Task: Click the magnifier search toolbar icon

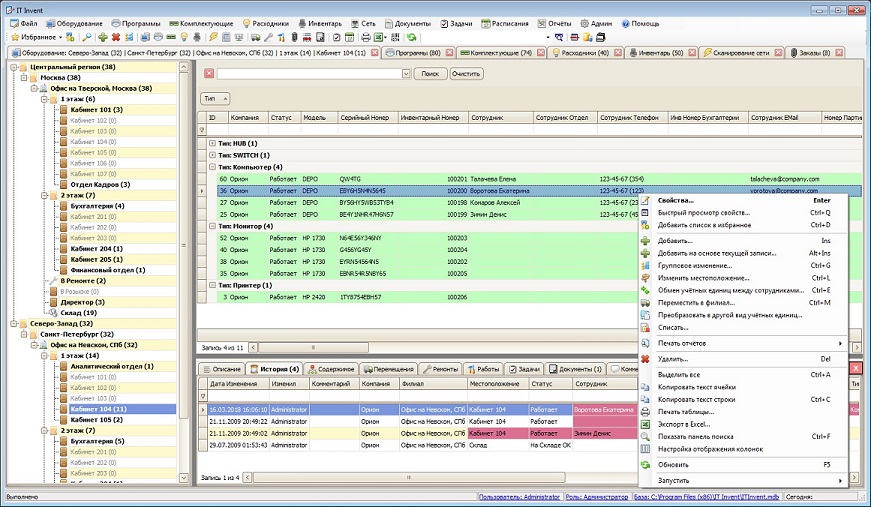Action: click(88, 37)
